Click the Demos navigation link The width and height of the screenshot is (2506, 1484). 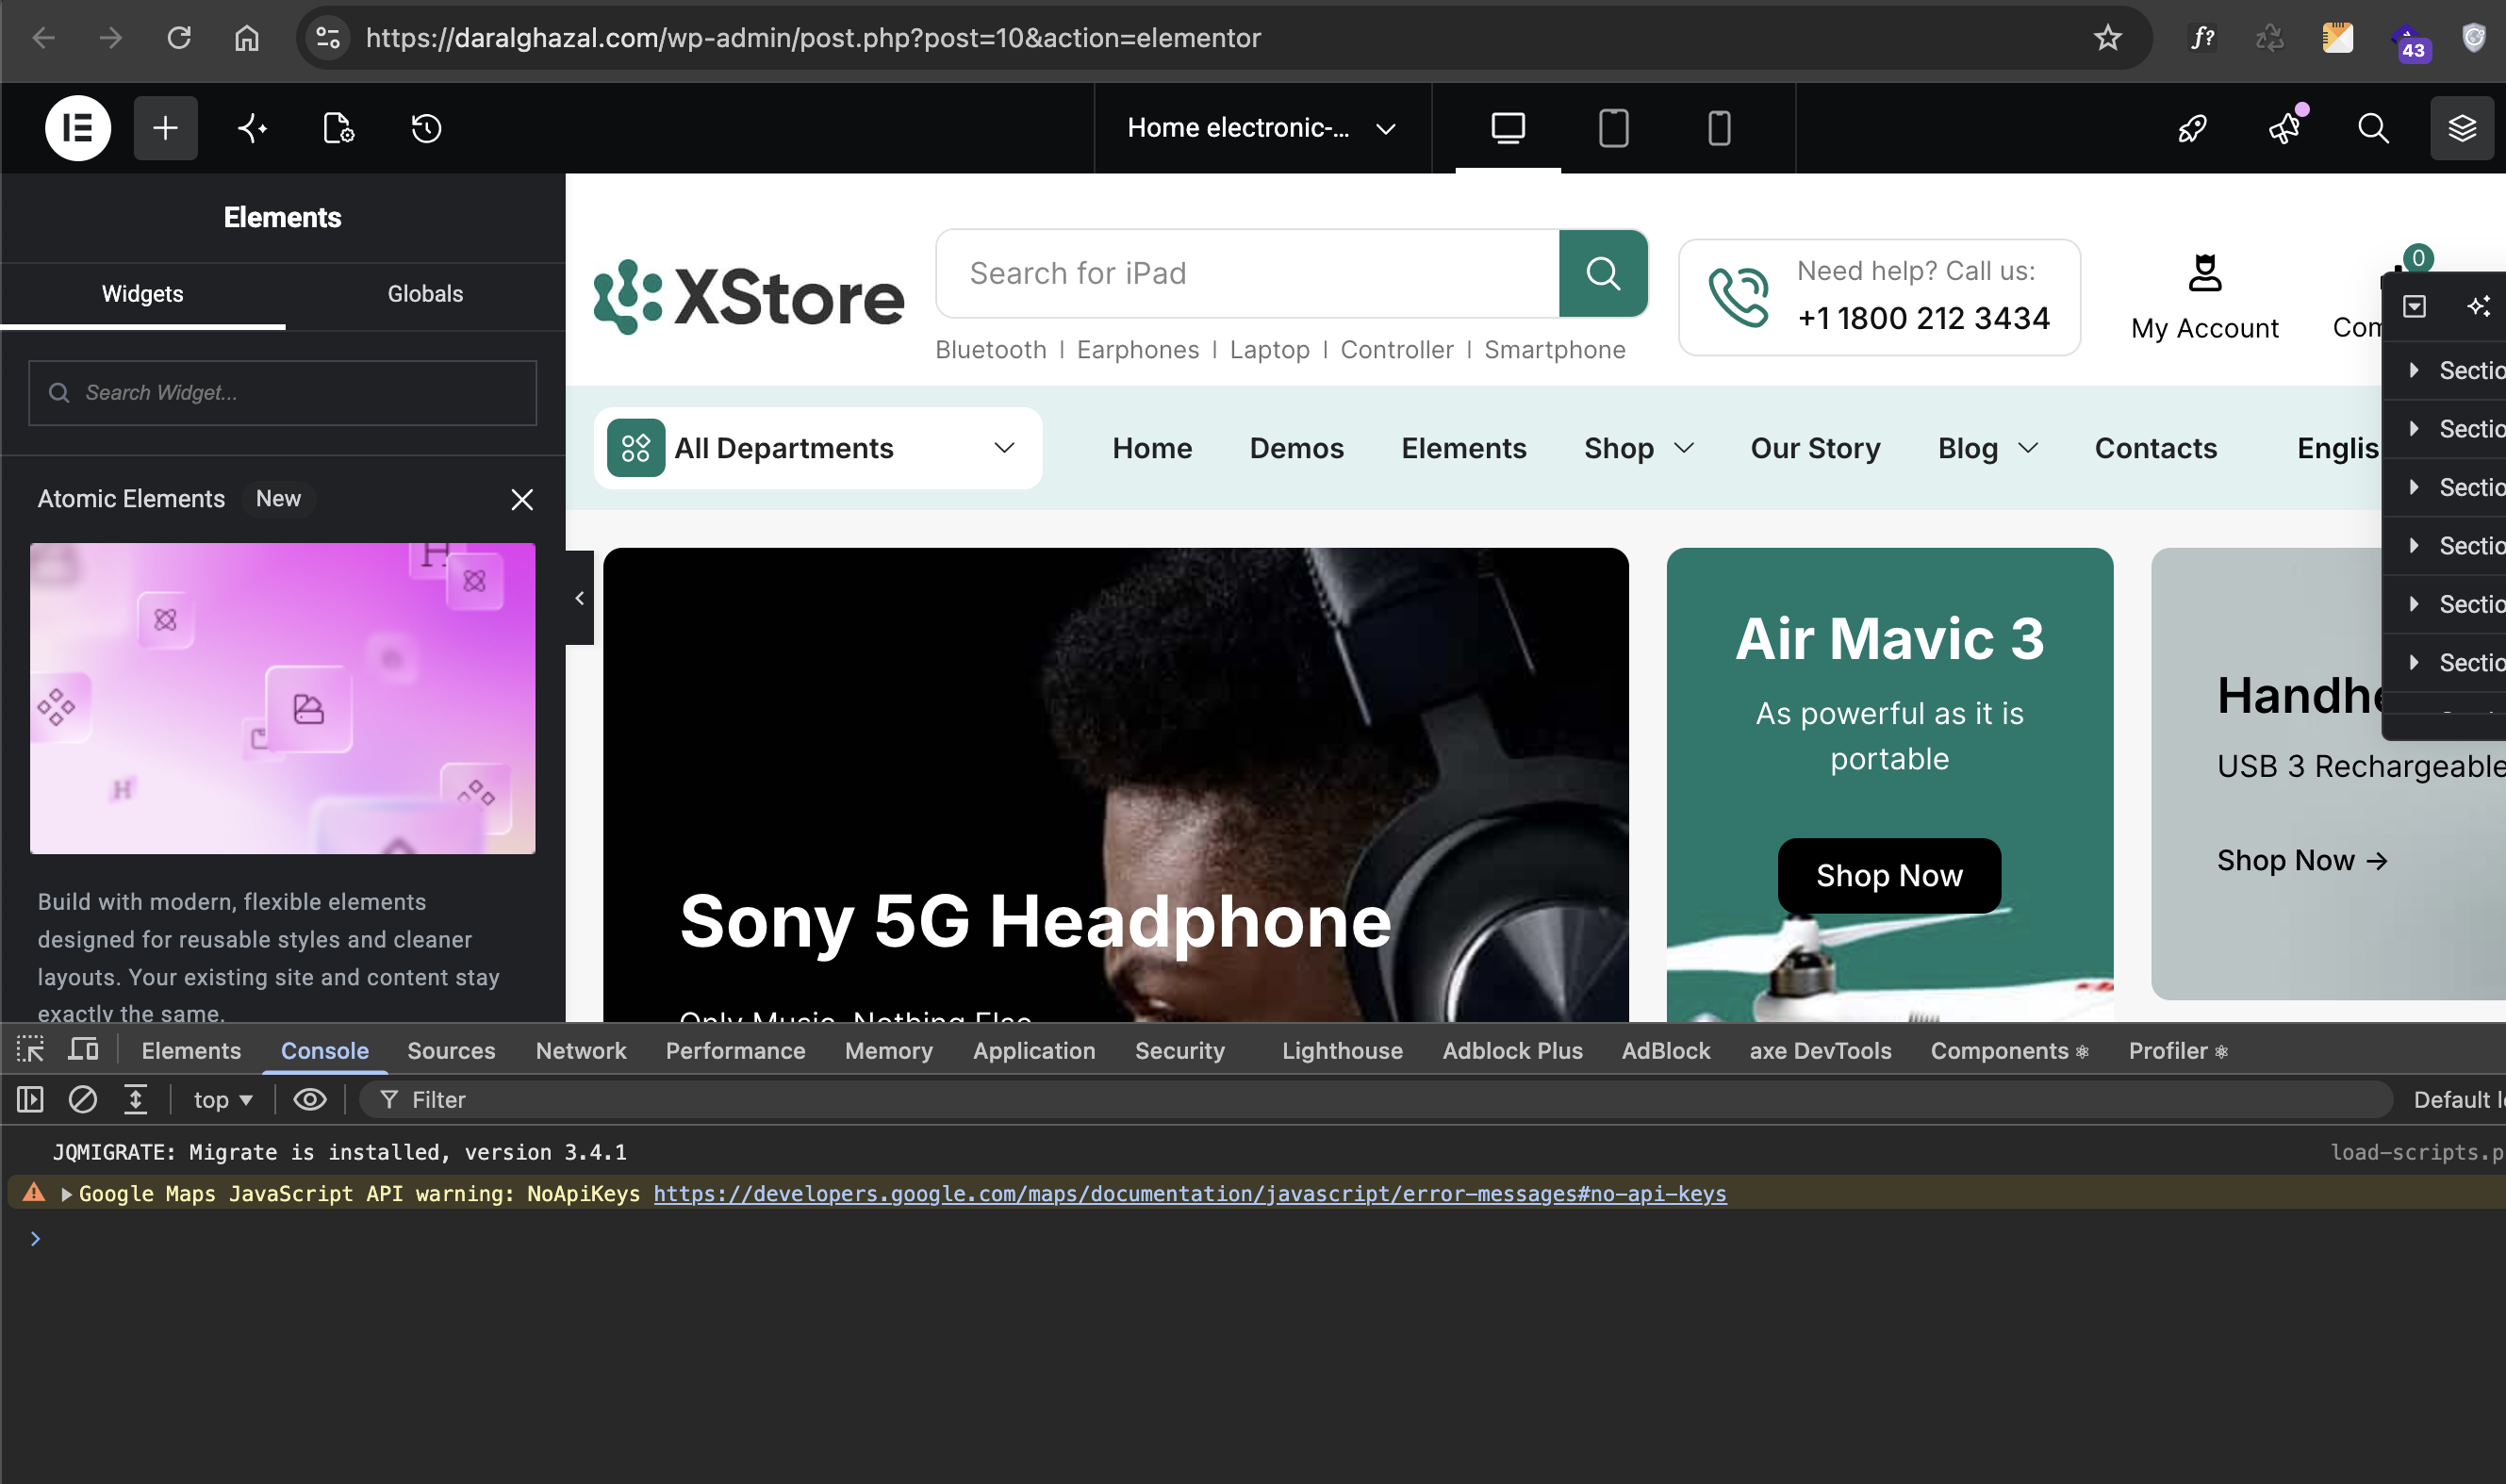point(1296,448)
